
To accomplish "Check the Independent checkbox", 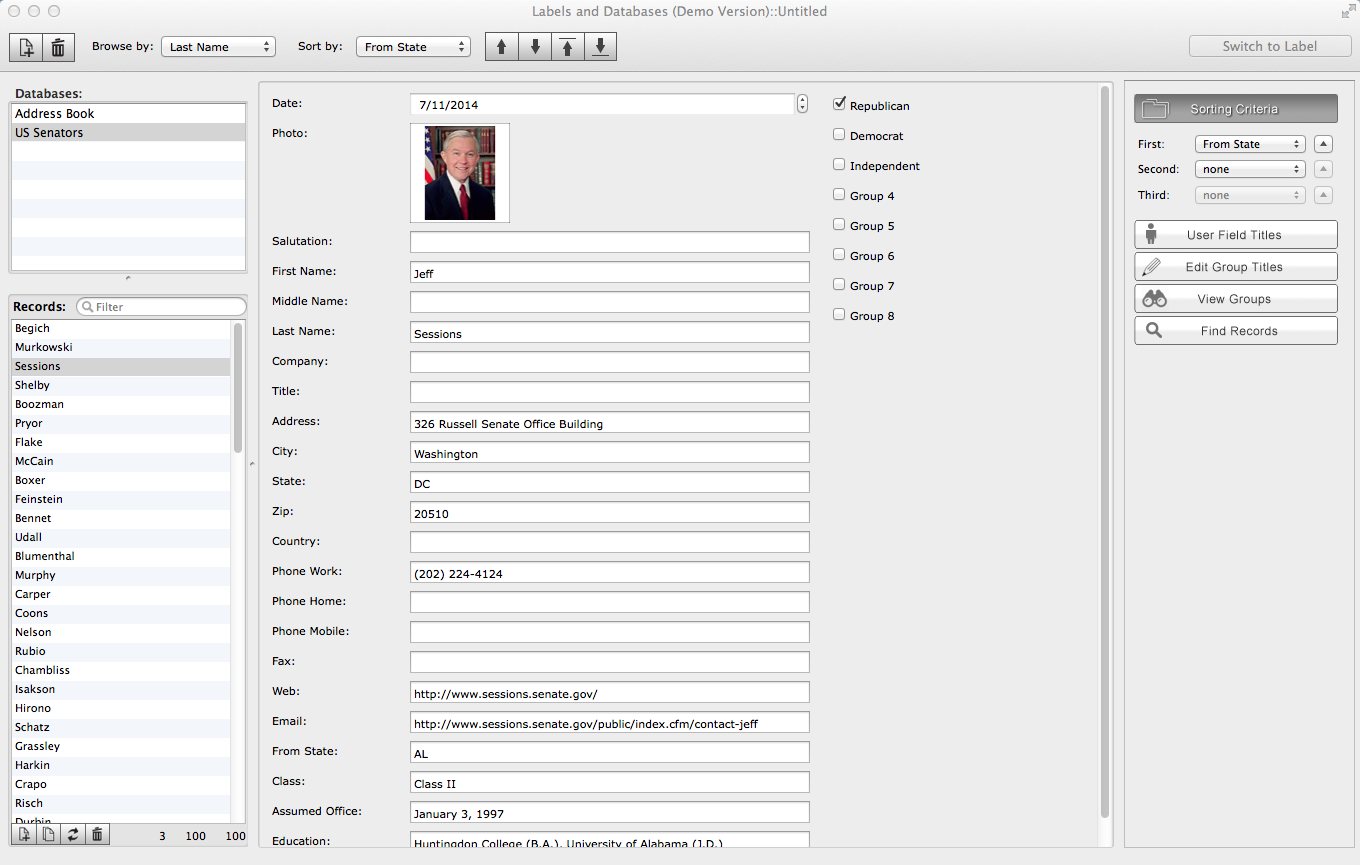I will click(x=840, y=164).
